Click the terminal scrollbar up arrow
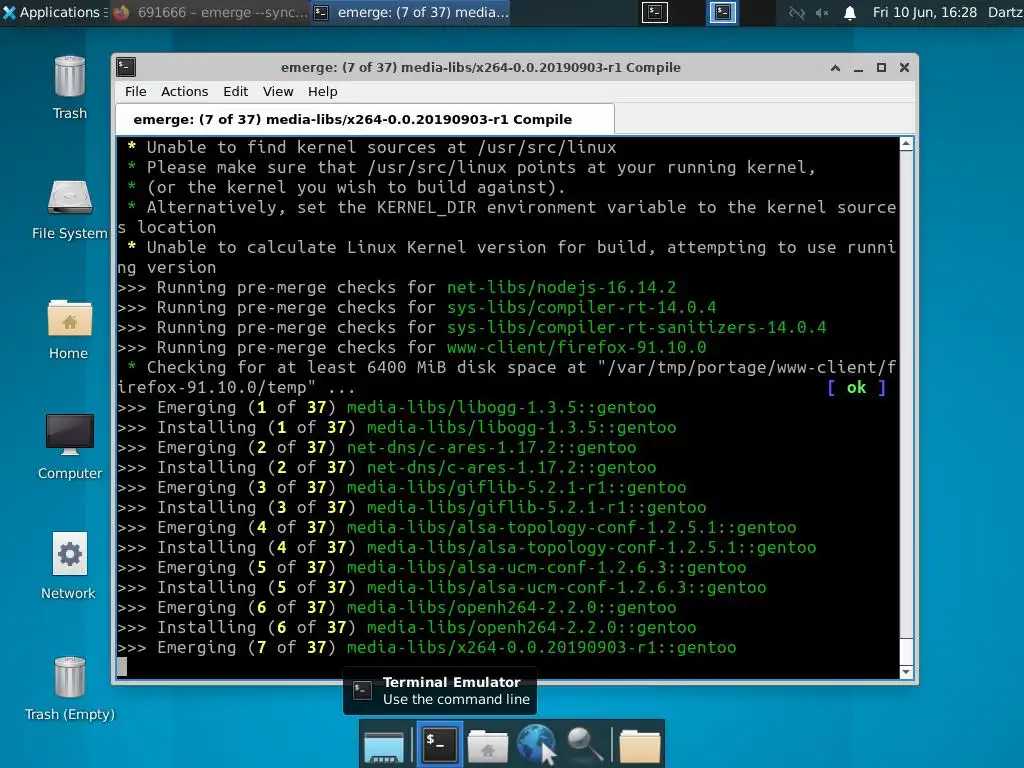This screenshot has width=1024, height=768. click(x=906, y=144)
